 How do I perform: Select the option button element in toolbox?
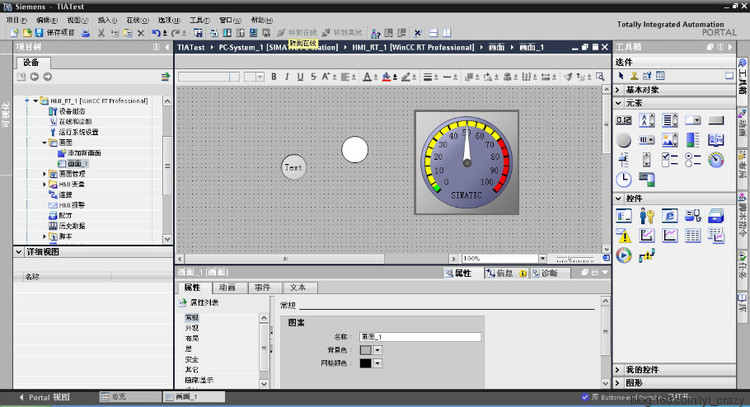[693, 160]
